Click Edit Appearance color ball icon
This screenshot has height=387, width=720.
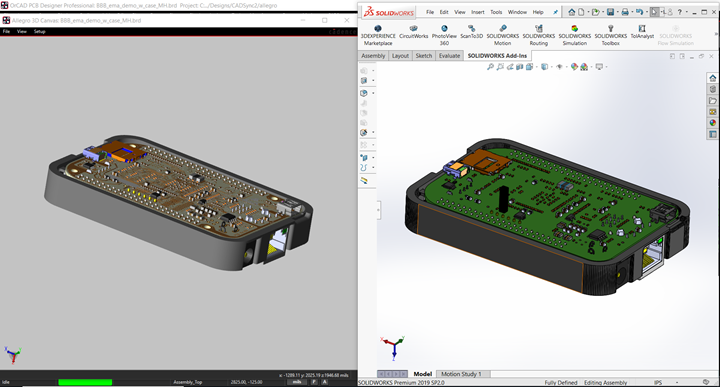[x=574, y=67]
